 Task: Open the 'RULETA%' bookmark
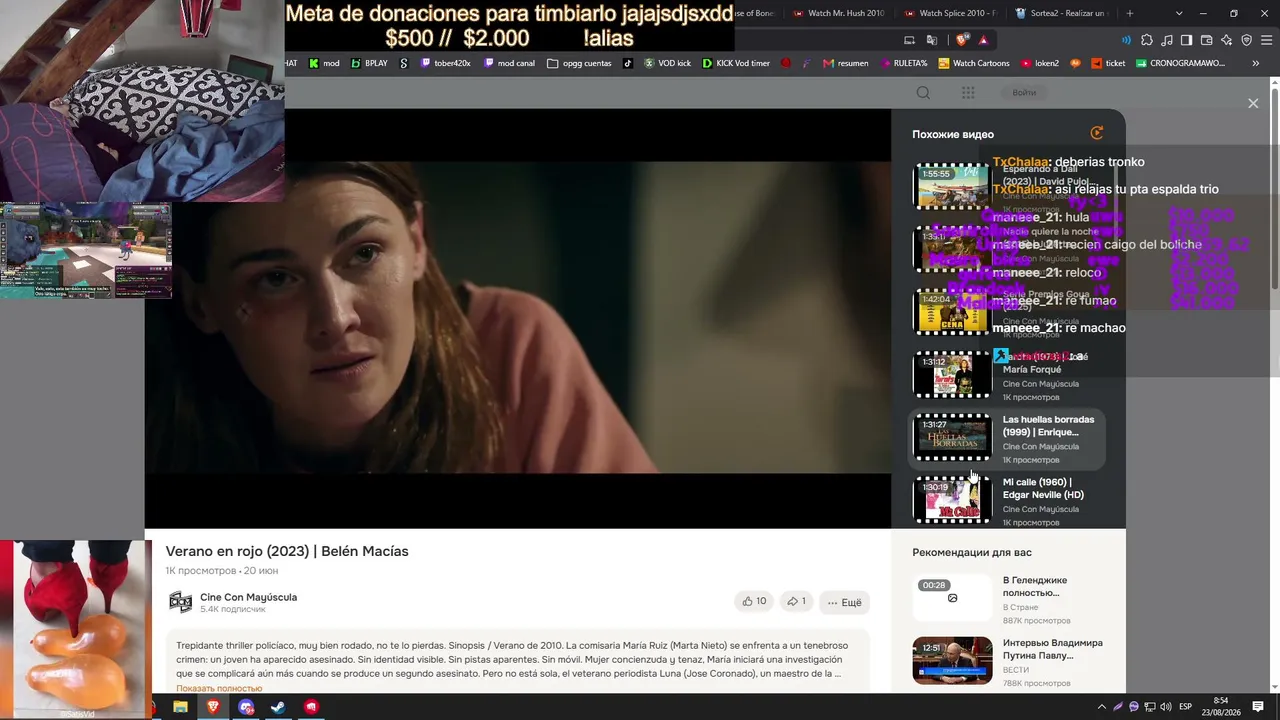[904, 63]
